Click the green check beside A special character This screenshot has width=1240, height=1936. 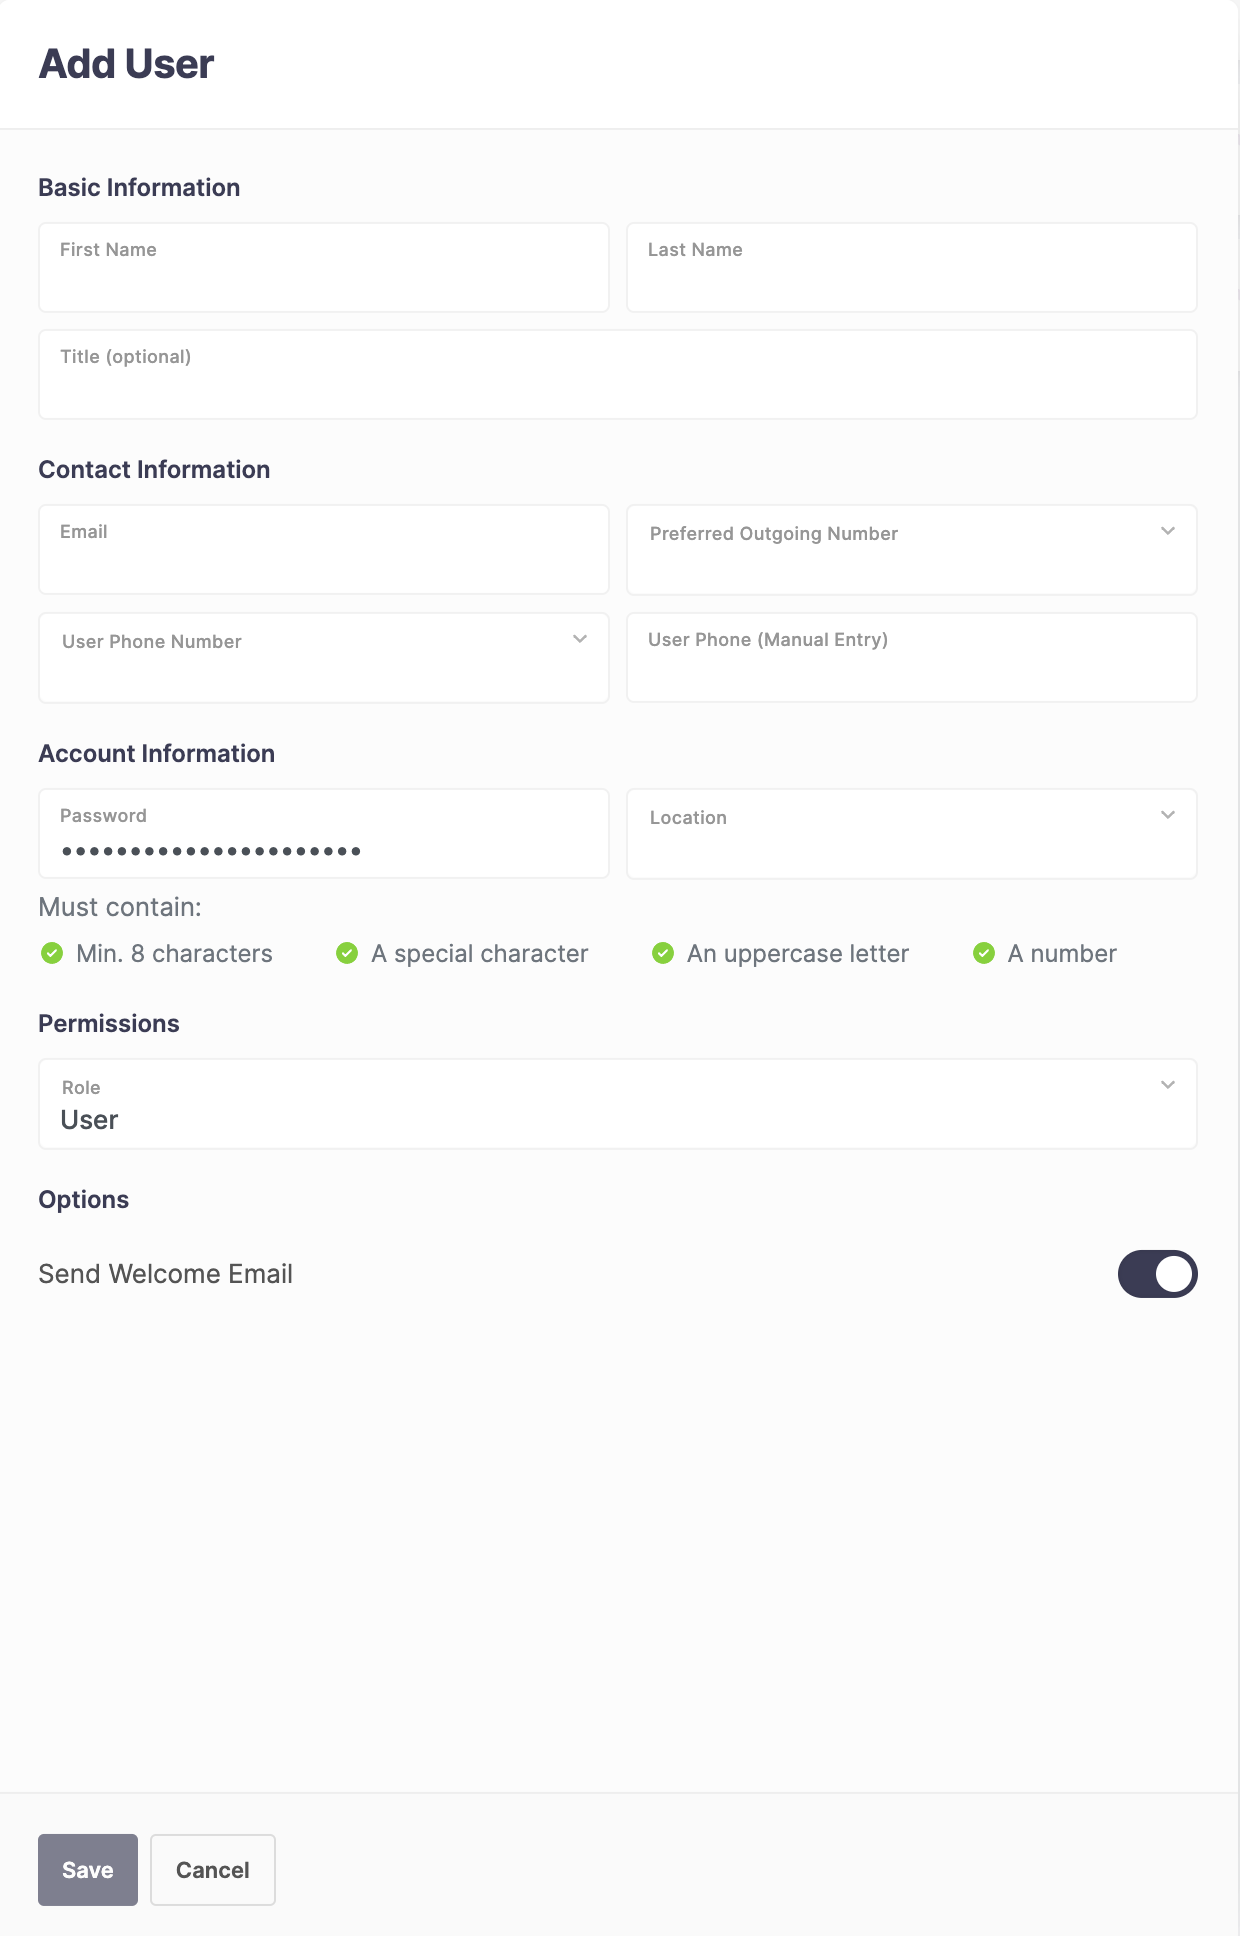pos(347,953)
